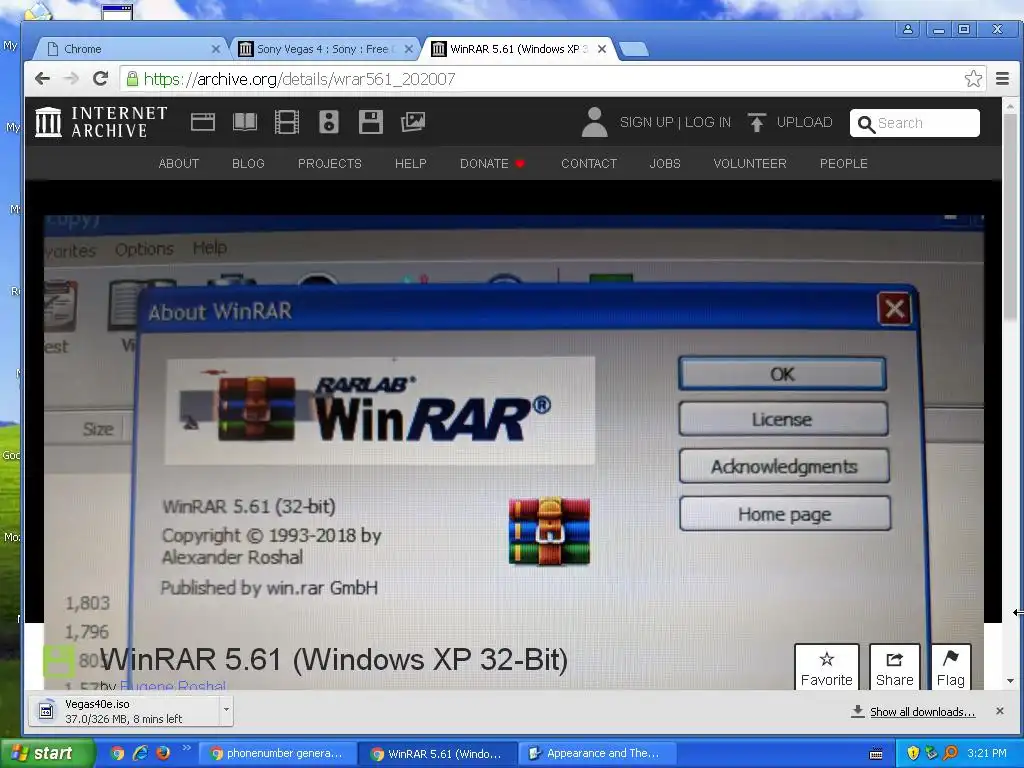Click Show all downloads link
The height and width of the screenshot is (768, 1024).
(922, 712)
